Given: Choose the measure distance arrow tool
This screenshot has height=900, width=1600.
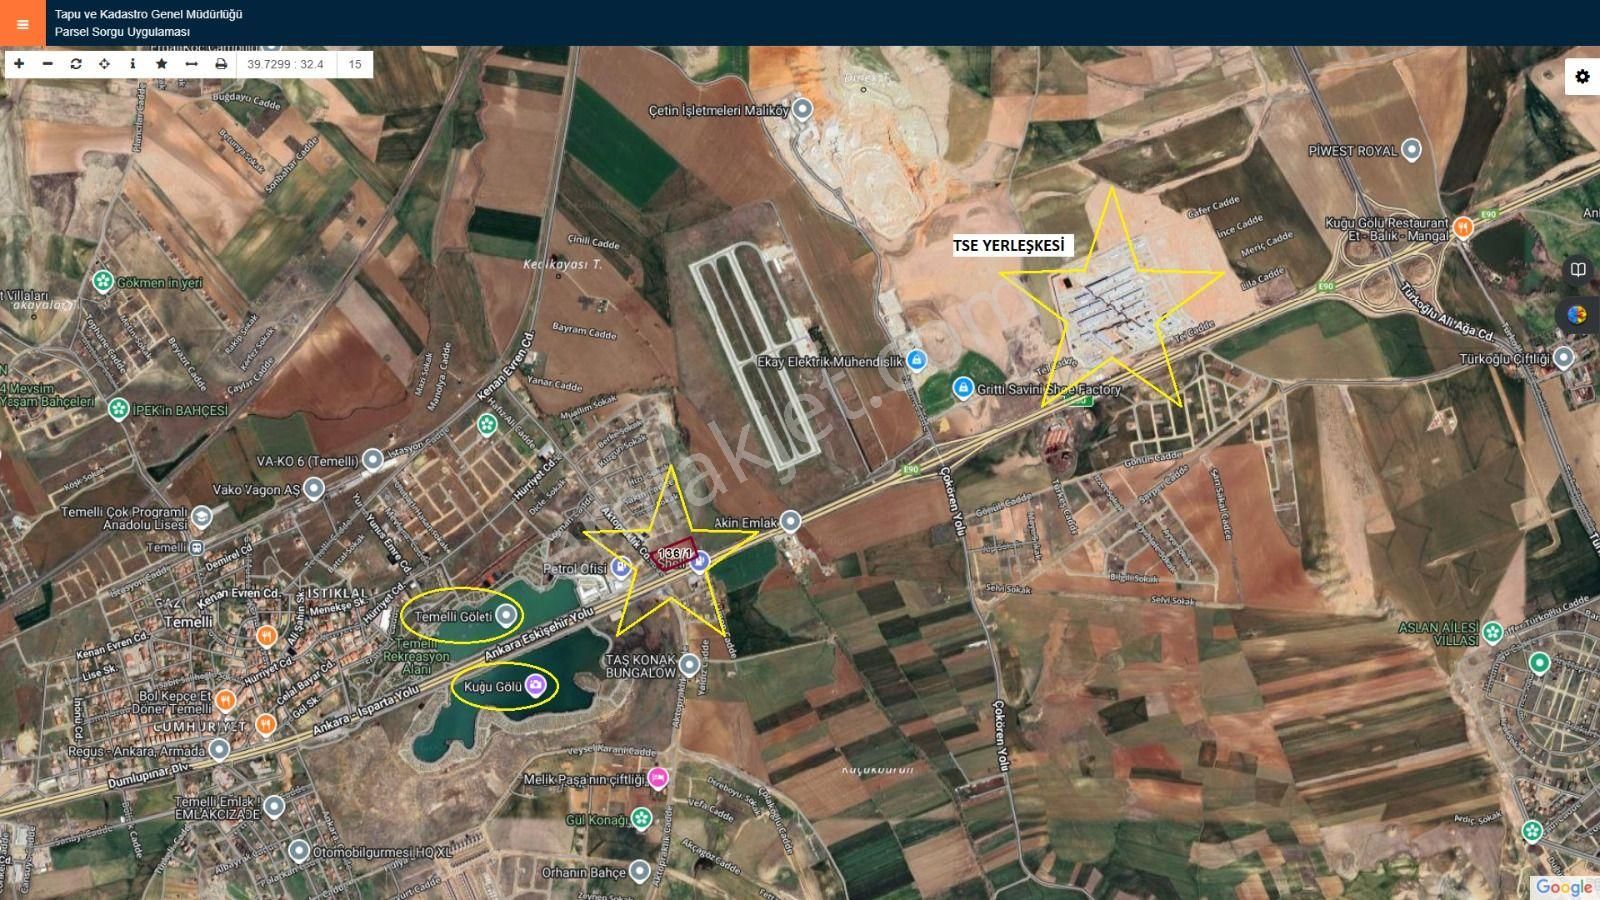Looking at the screenshot, I should coord(191,64).
